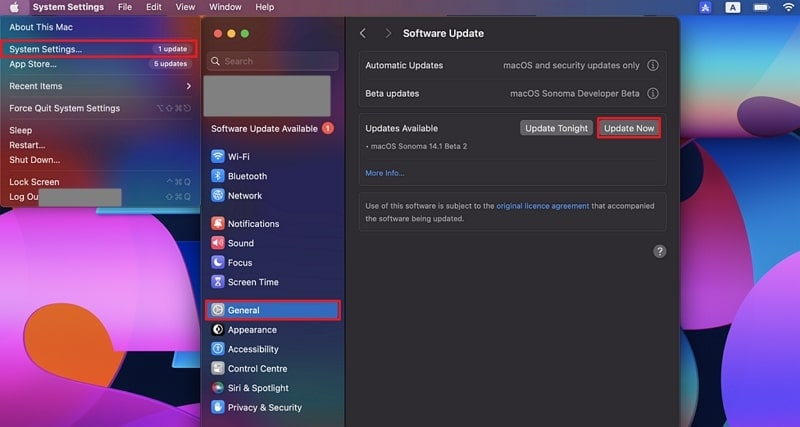This screenshot has height=427, width=800.
Task: Click the Update Now button
Action: (629, 128)
